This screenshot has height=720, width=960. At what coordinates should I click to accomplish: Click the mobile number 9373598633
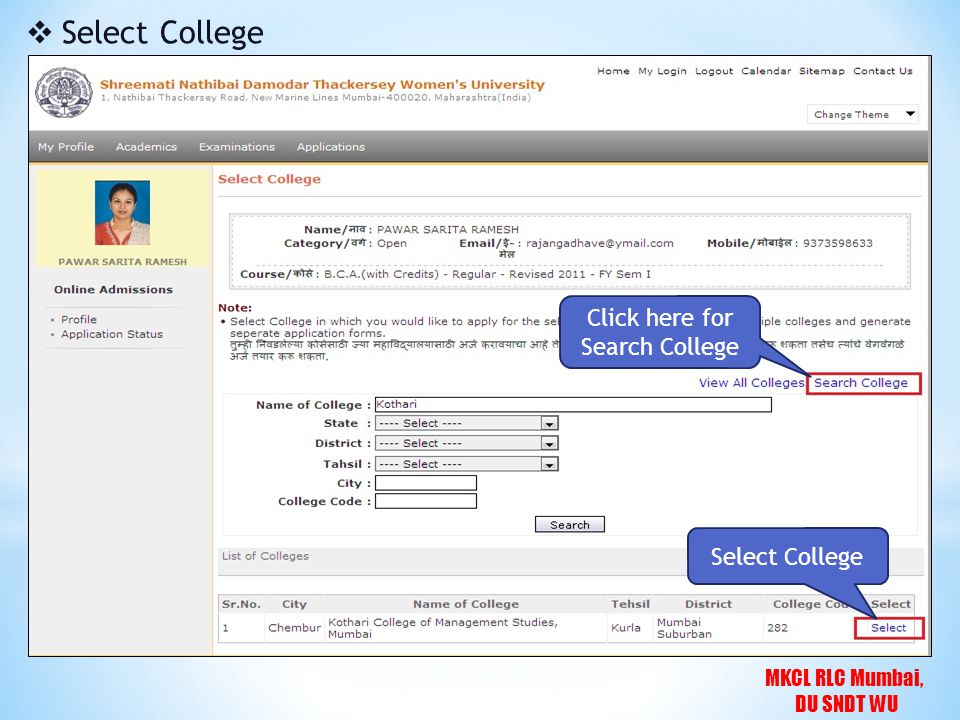[838, 244]
